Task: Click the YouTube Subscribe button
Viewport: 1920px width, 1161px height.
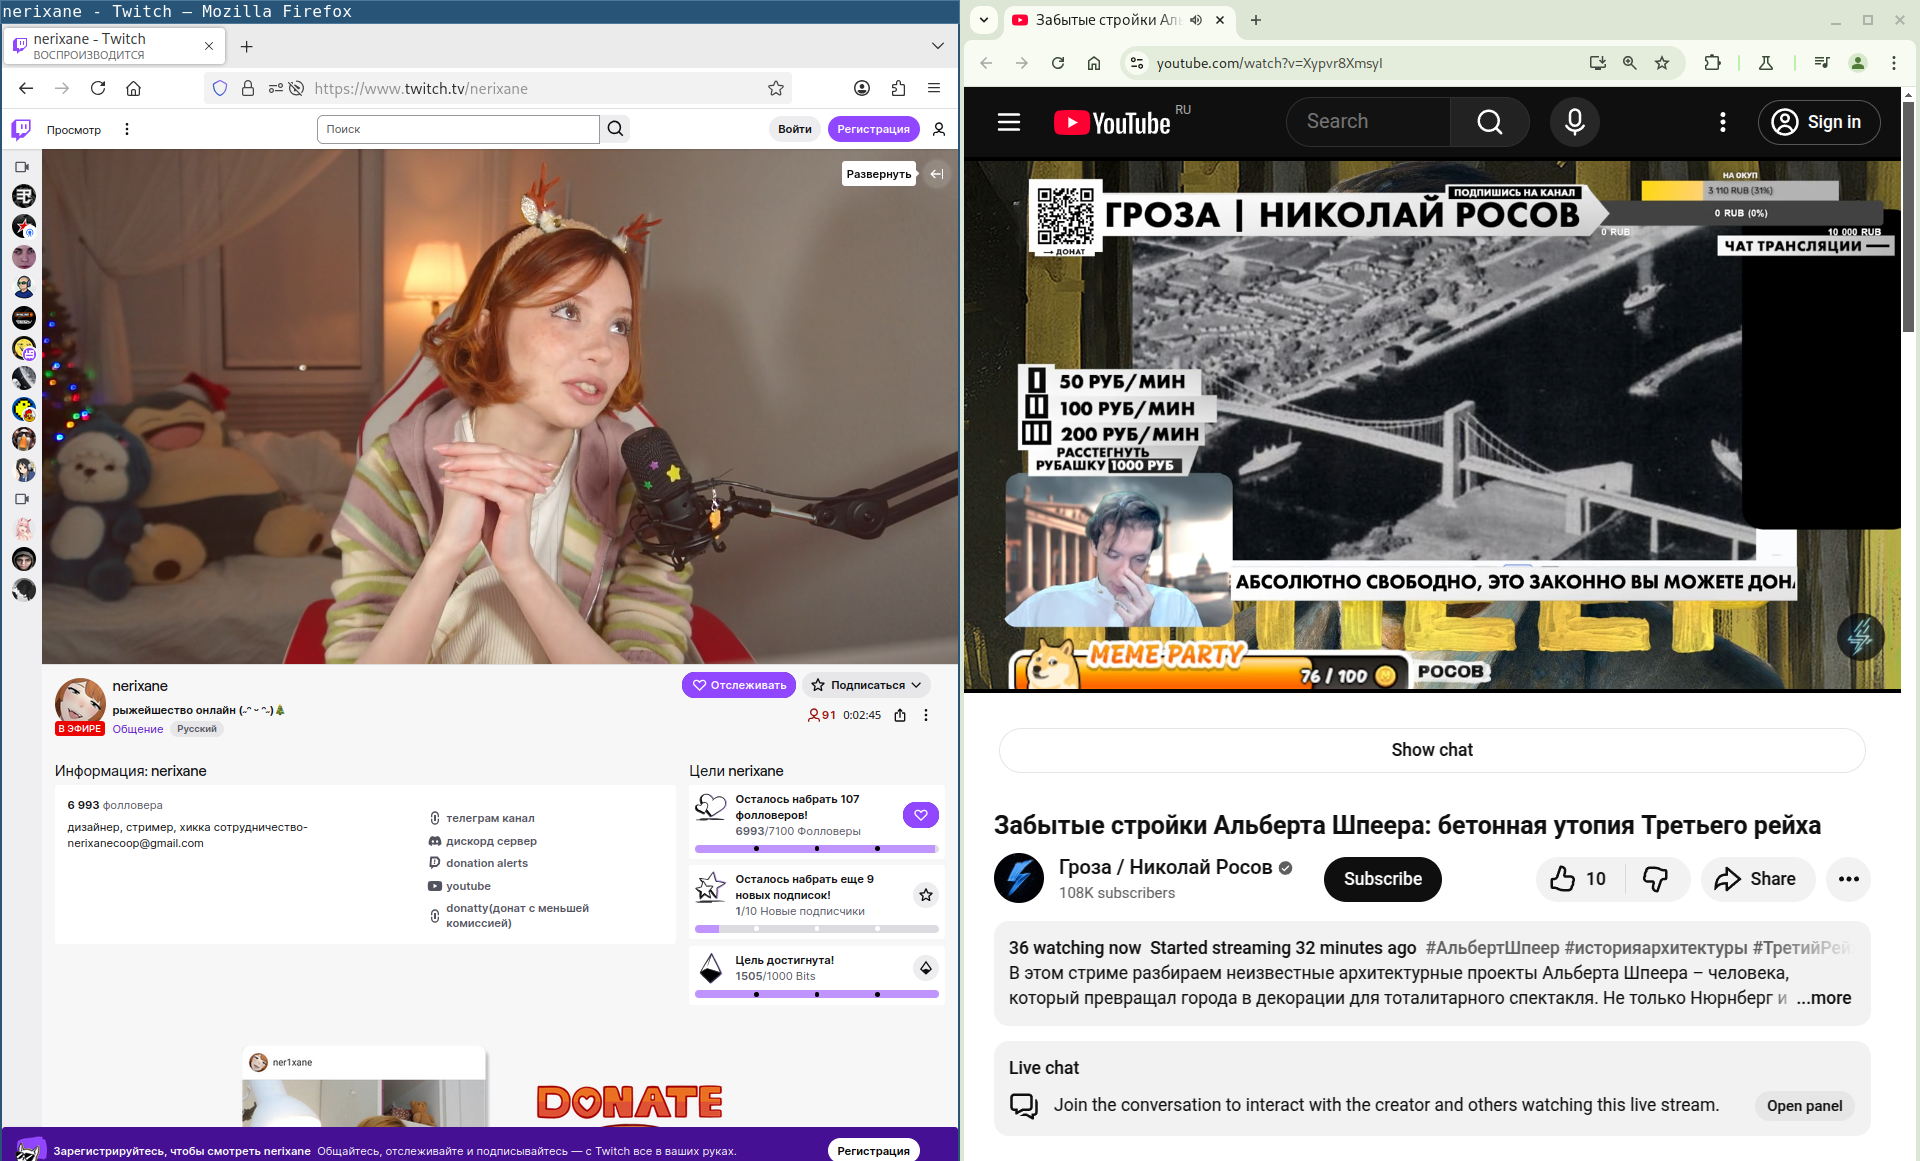Action: click(1382, 879)
